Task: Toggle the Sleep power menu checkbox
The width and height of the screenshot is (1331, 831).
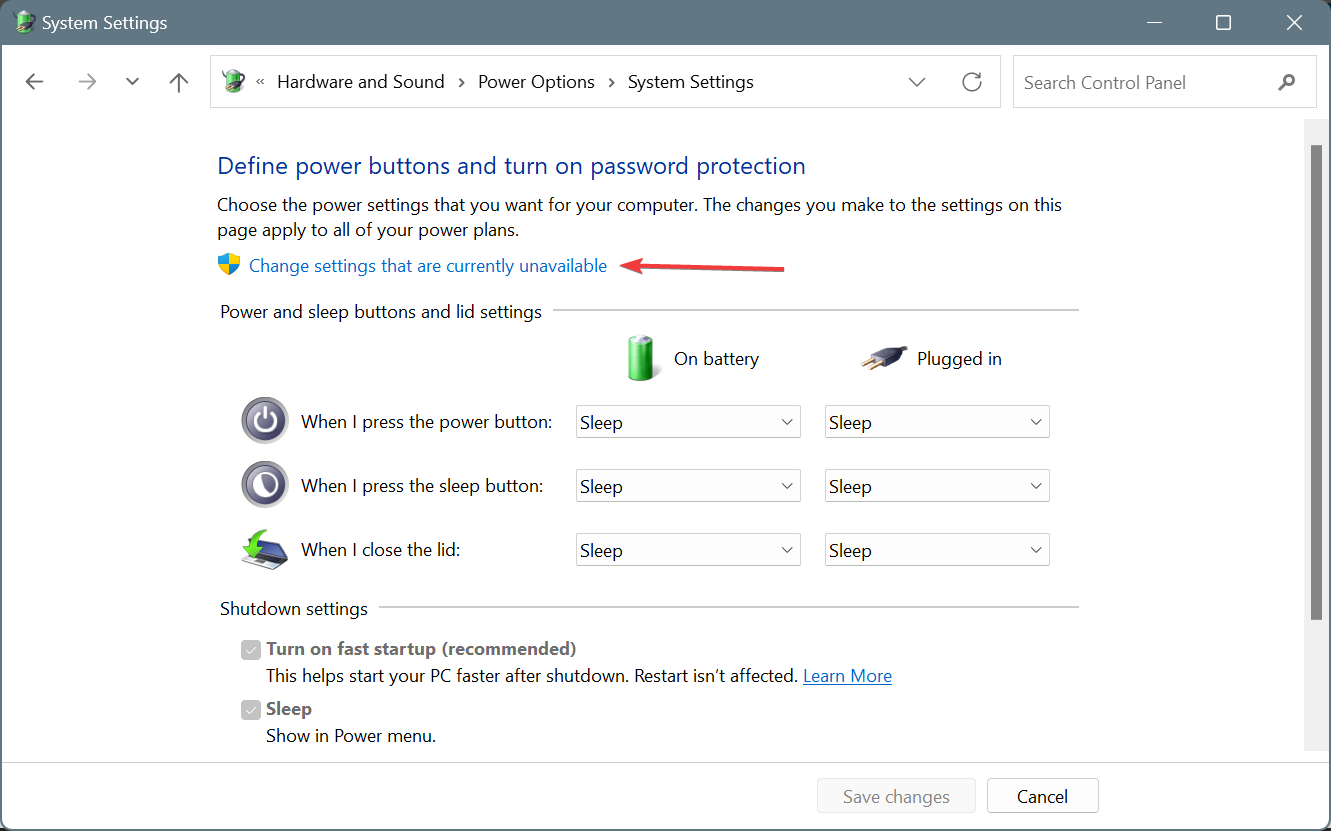Action: coord(251,710)
